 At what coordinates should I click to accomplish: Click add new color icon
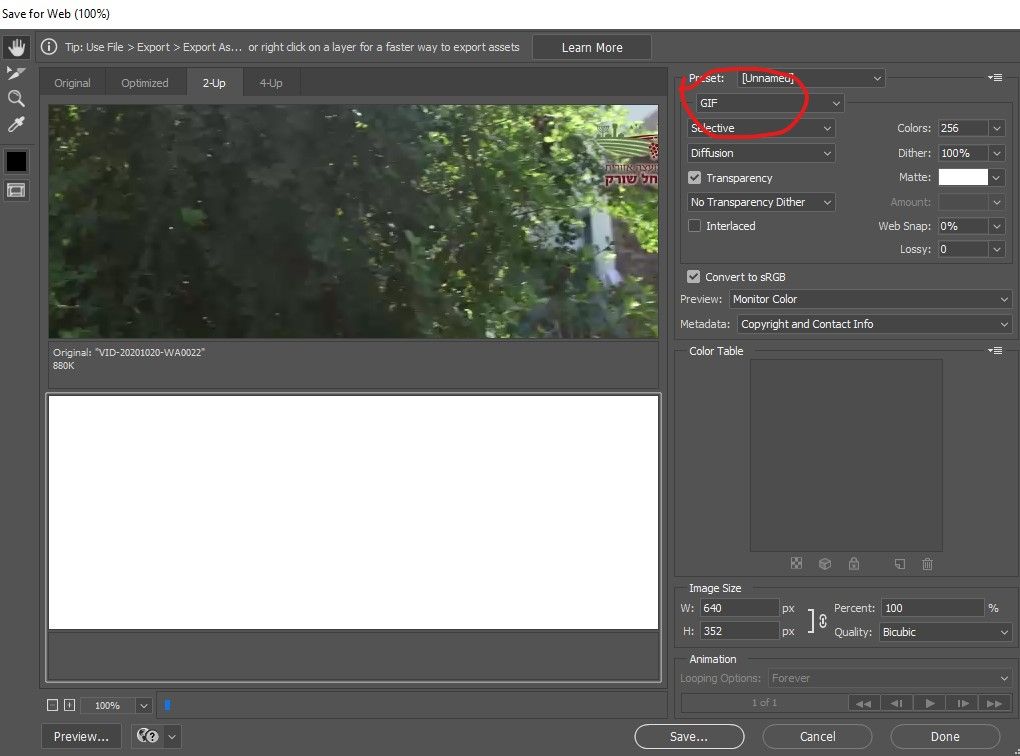pyautogui.click(x=900, y=563)
